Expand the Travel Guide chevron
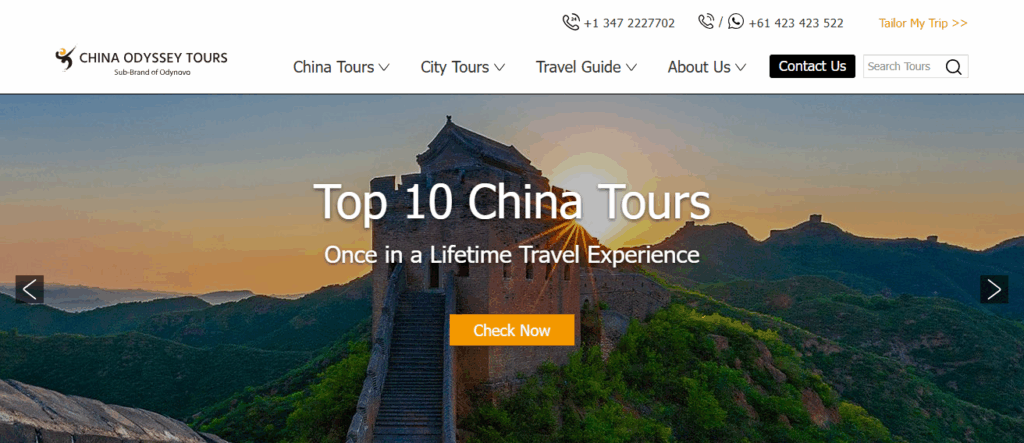 point(631,67)
